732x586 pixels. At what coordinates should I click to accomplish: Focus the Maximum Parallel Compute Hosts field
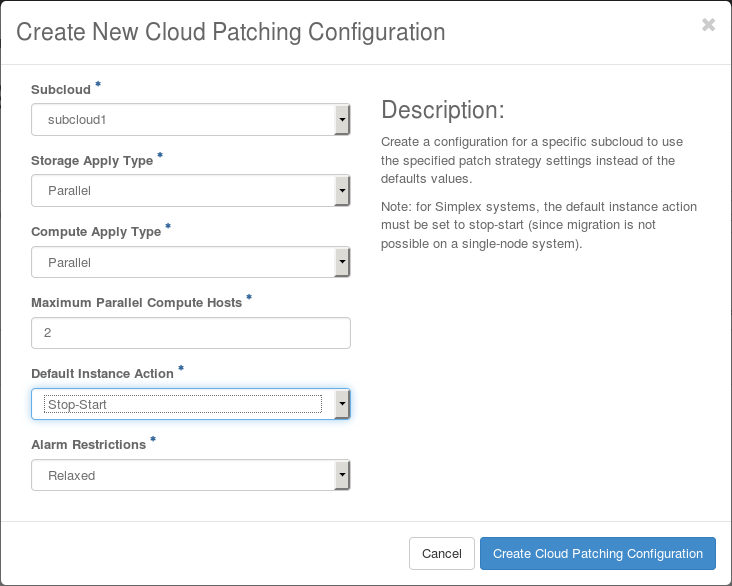[190, 333]
